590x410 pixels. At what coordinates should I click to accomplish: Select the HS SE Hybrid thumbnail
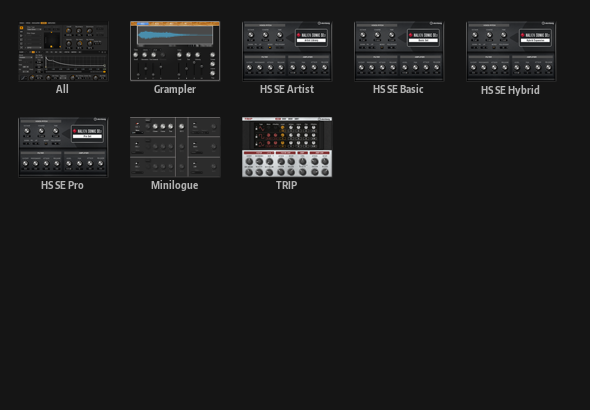511,51
